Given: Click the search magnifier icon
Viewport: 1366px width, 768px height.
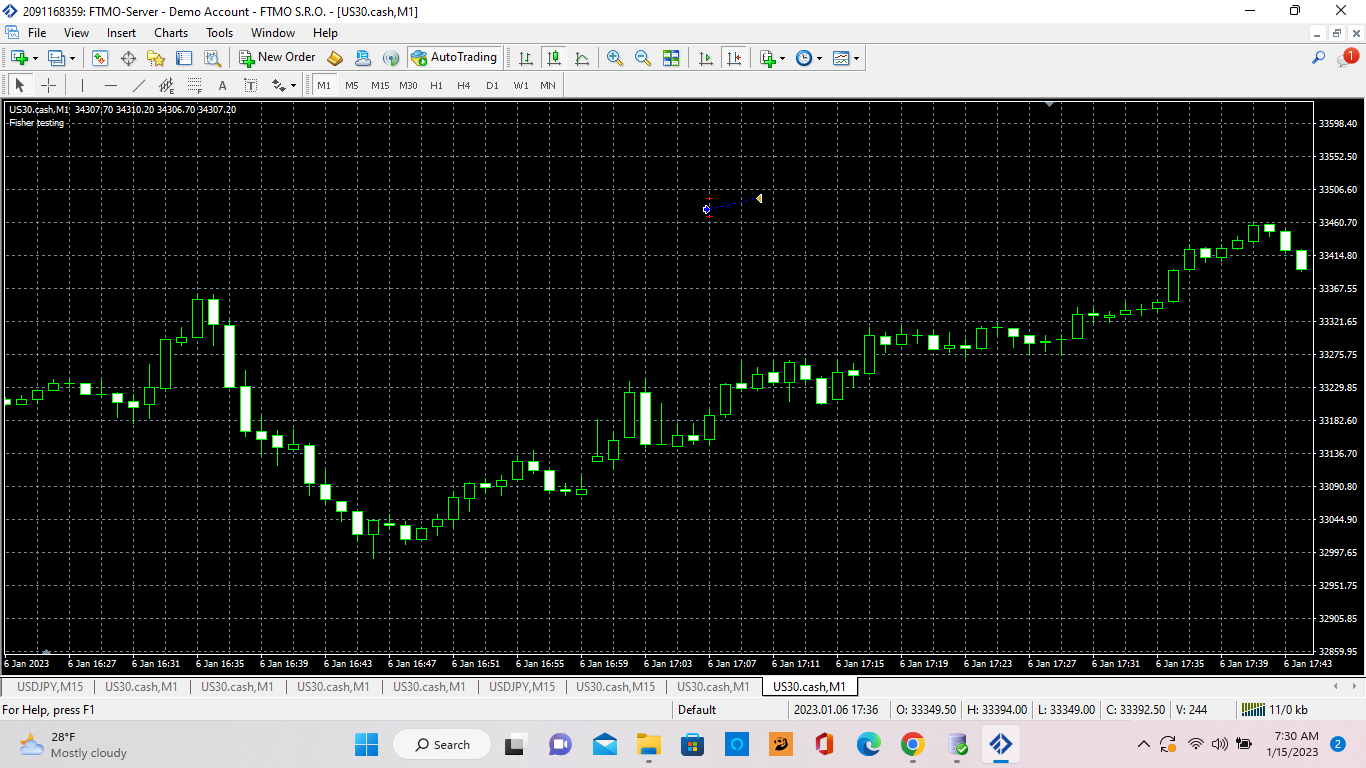Looking at the screenshot, I should click(1319, 58).
